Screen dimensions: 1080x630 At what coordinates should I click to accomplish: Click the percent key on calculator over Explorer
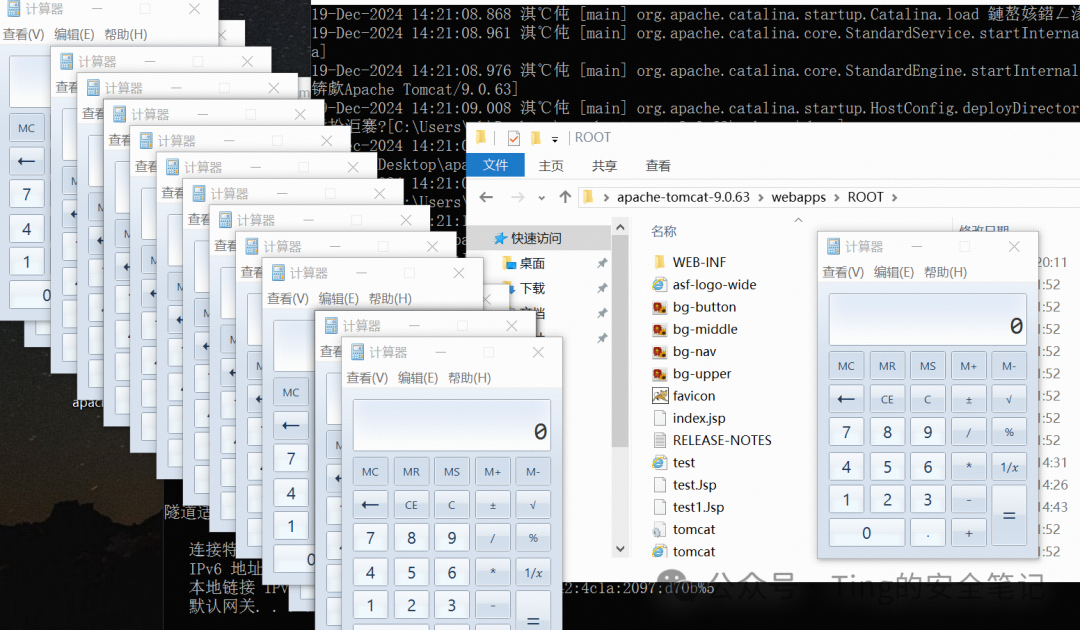pyautogui.click(x=1009, y=432)
